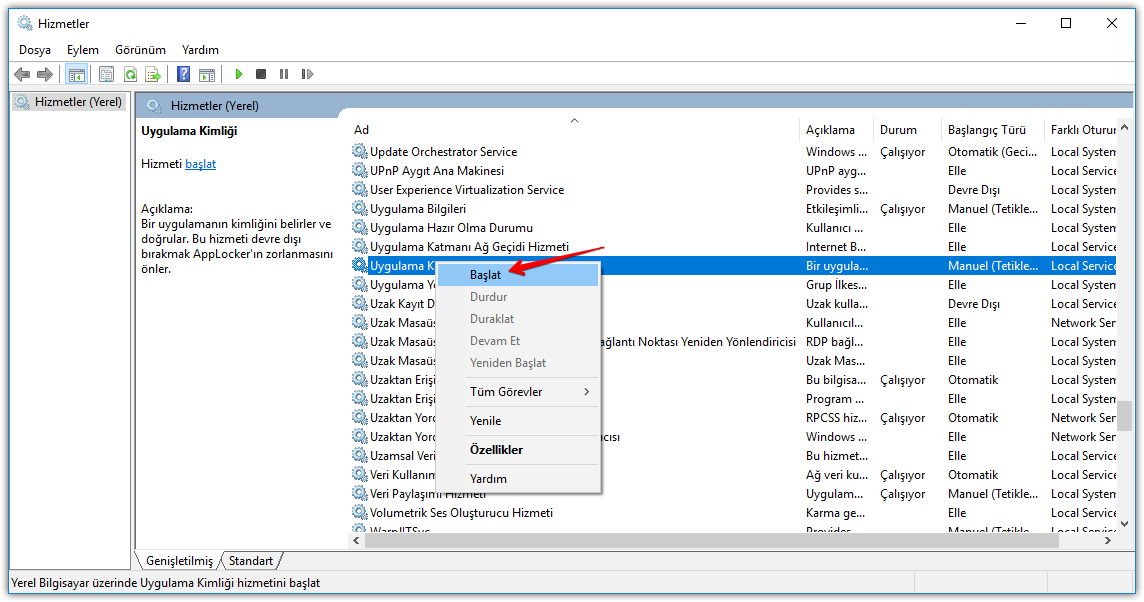Select the Update Orchestrator Service row
Screen dimensions: 1144x602
pyautogui.click(x=440, y=151)
